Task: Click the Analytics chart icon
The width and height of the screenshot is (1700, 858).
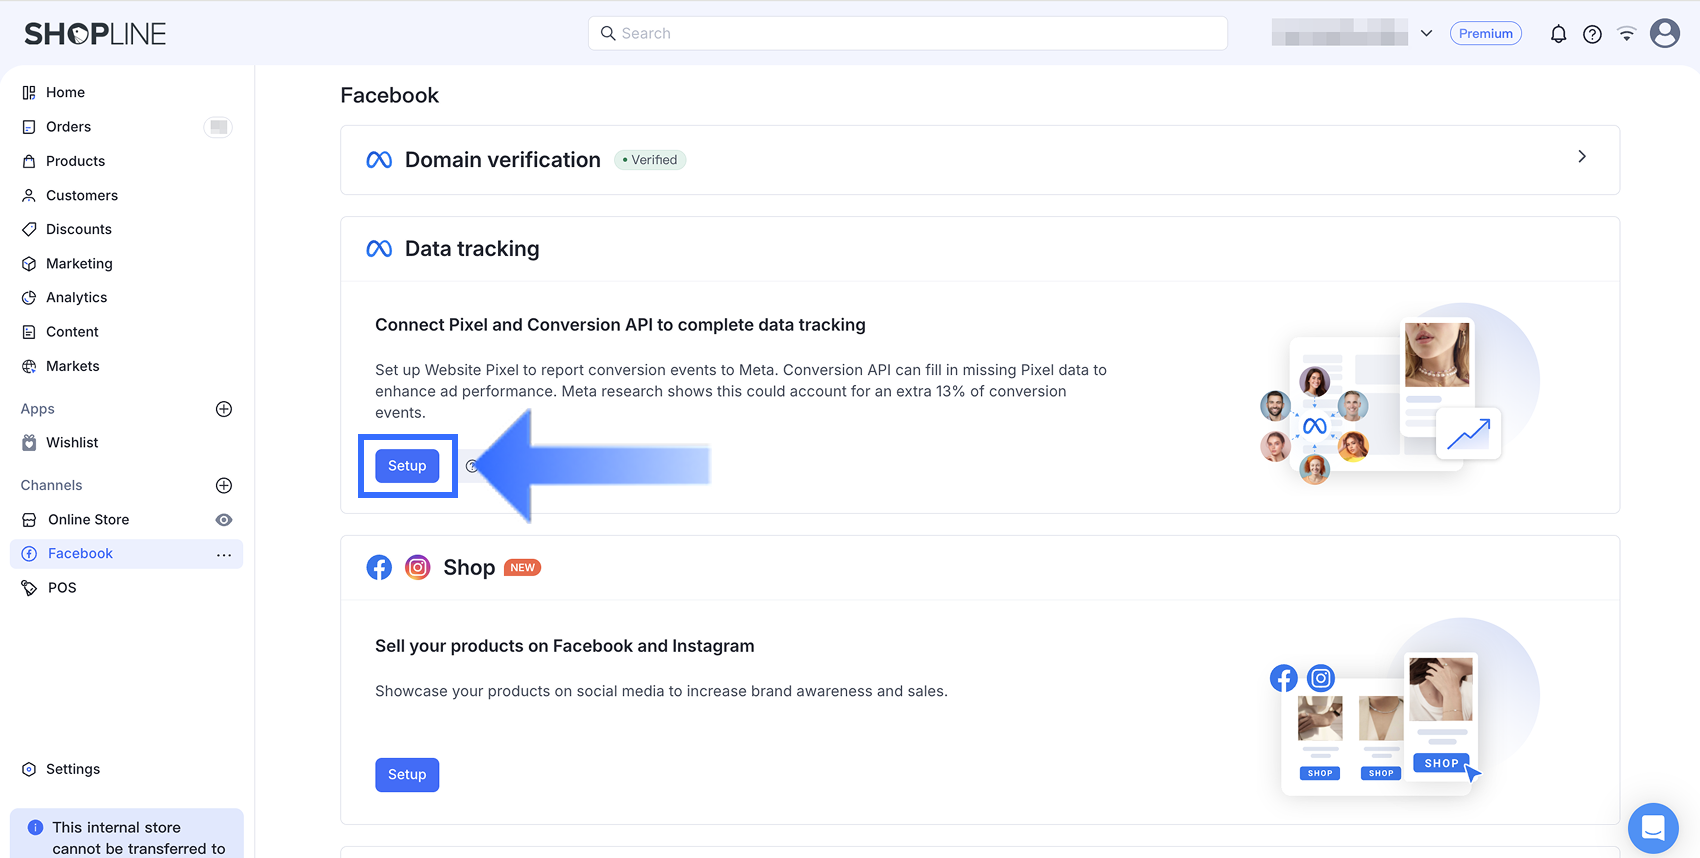Action: point(29,298)
